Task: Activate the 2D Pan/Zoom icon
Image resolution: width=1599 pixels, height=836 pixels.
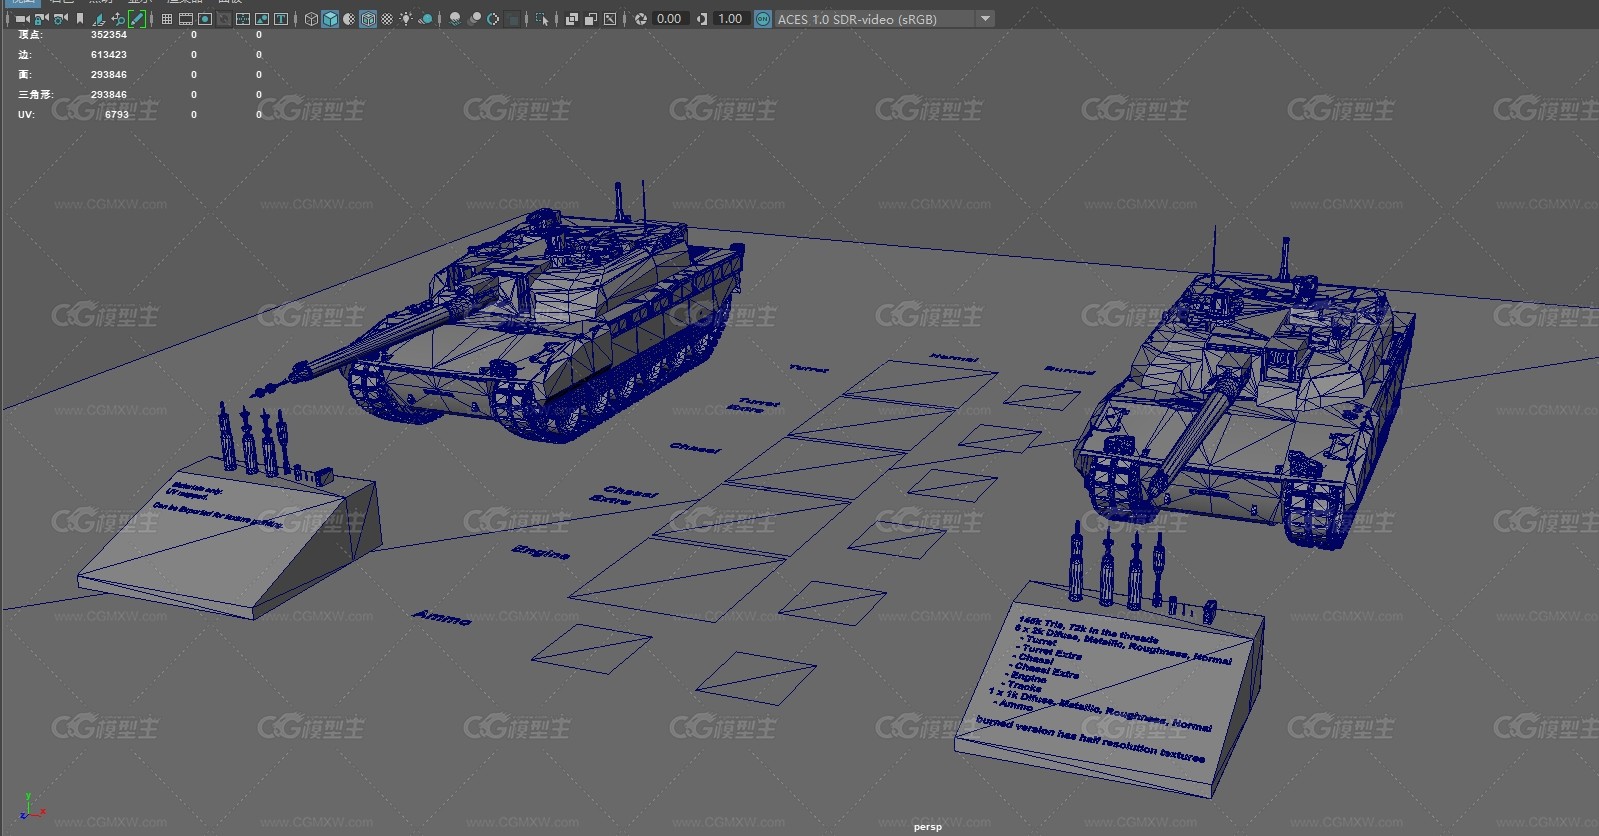Action: pos(118,19)
